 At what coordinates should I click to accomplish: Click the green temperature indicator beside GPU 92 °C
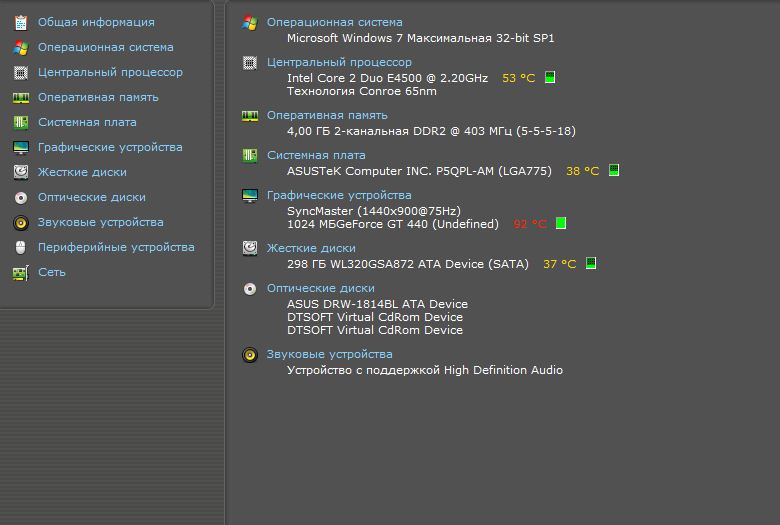pos(561,223)
